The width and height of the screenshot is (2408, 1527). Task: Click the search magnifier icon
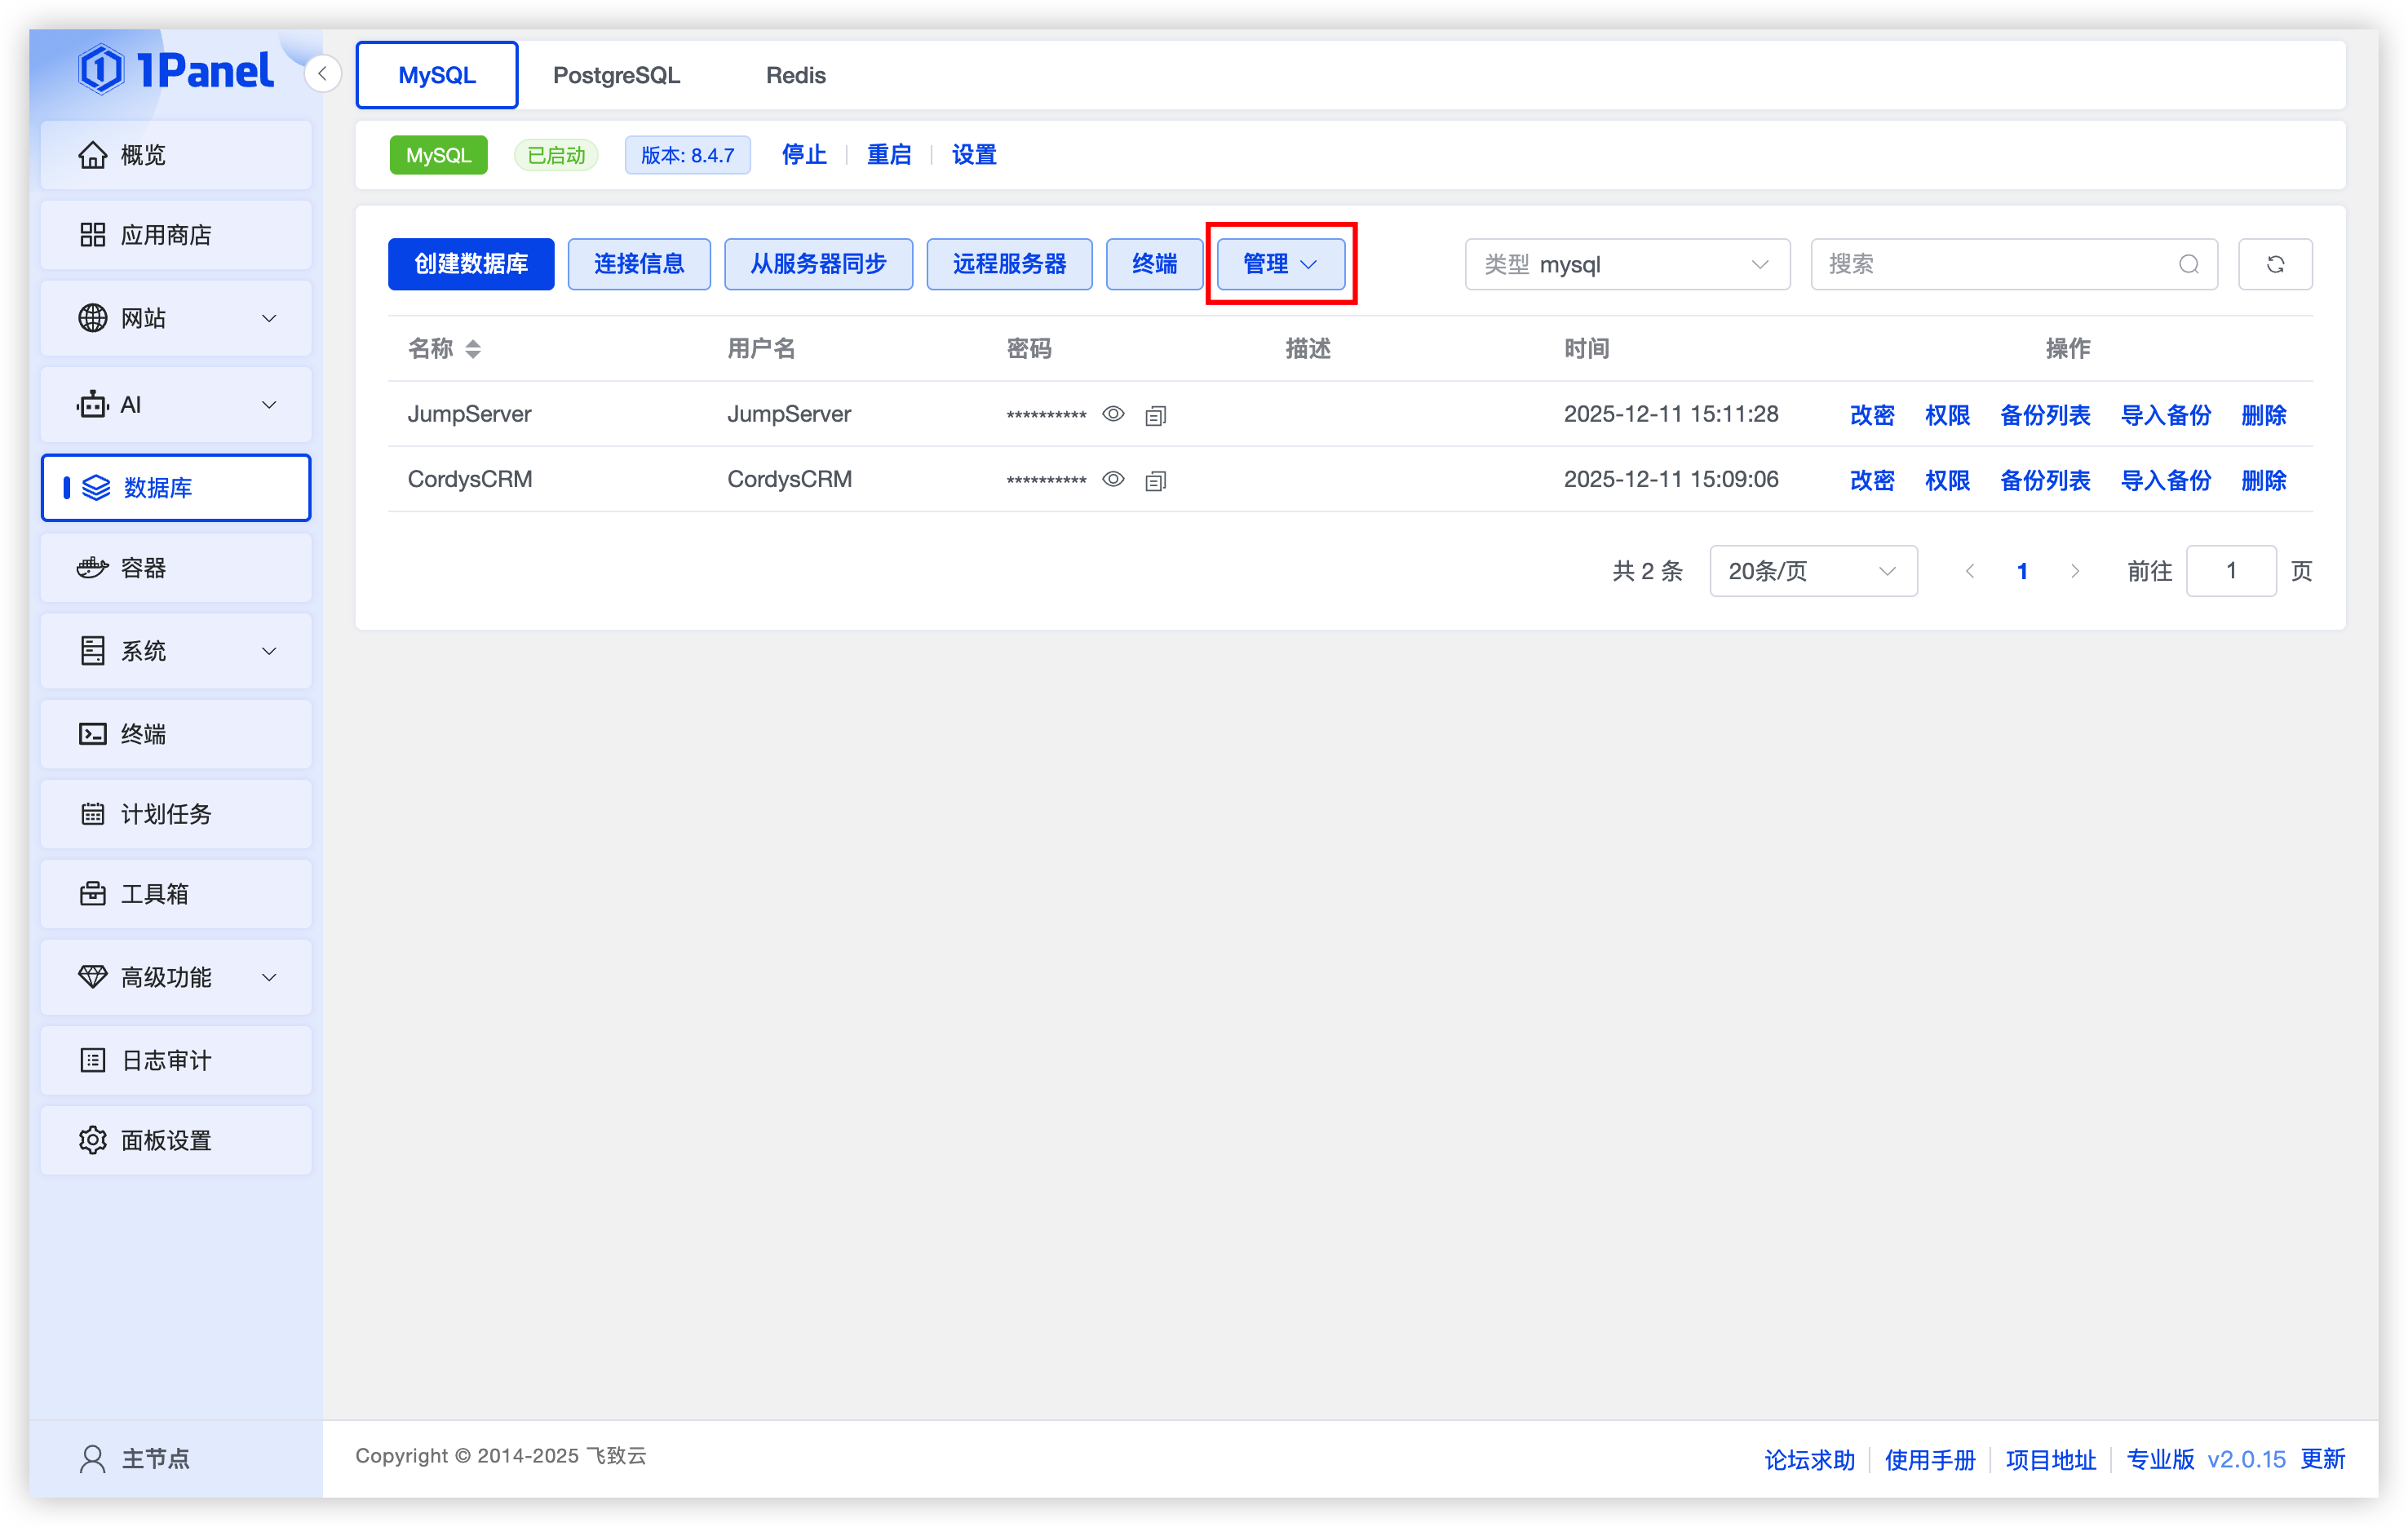coord(2188,264)
